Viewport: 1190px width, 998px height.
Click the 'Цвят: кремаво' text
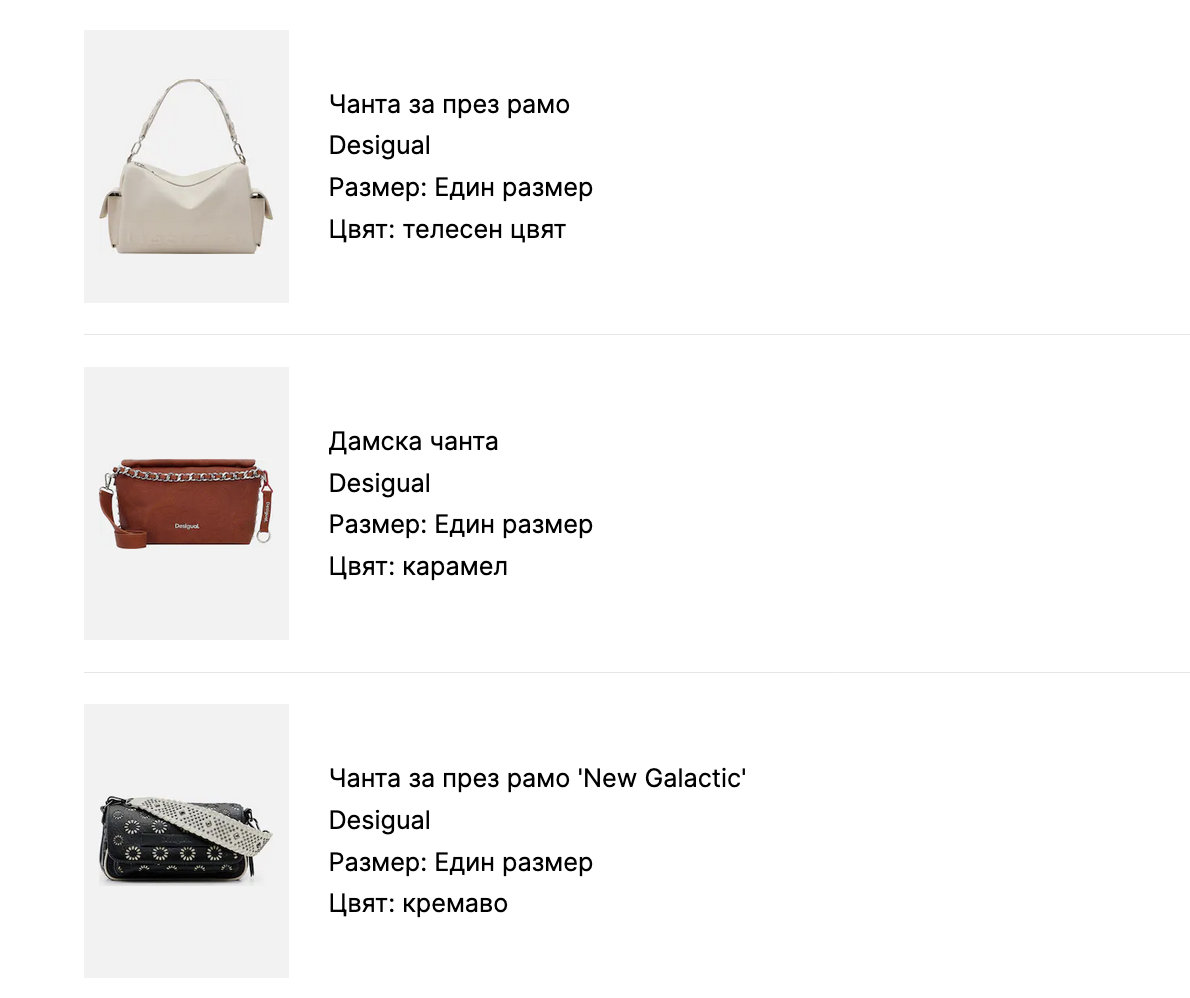click(418, 904)
